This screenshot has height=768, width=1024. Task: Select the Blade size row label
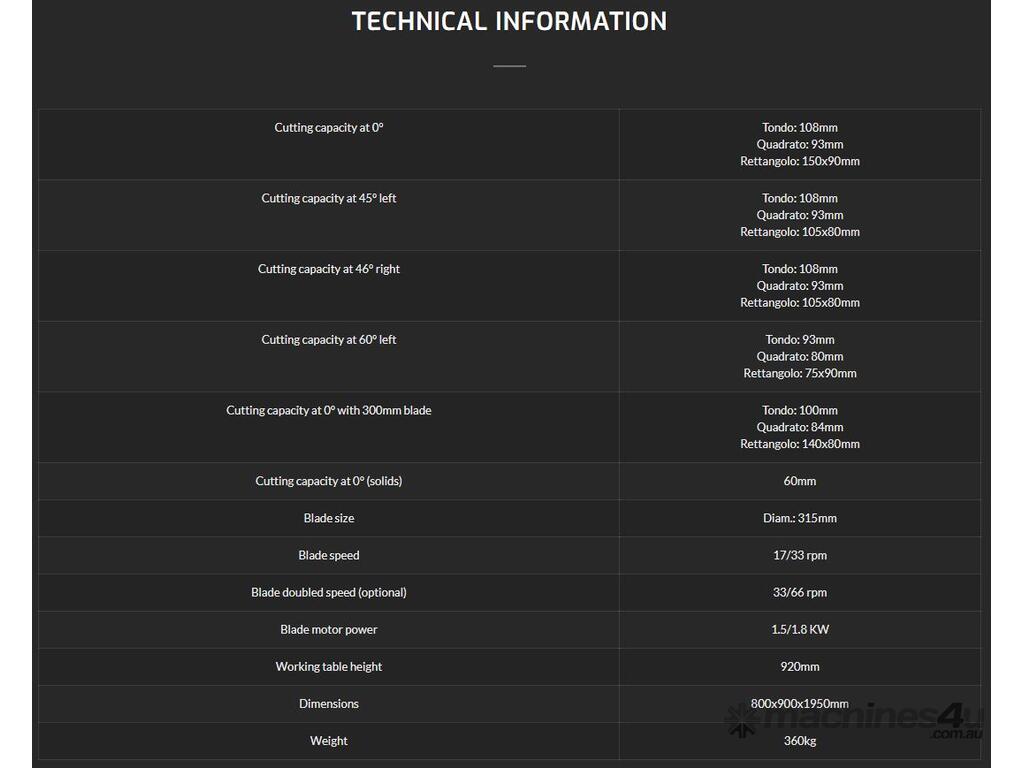(x=329, y=518)
